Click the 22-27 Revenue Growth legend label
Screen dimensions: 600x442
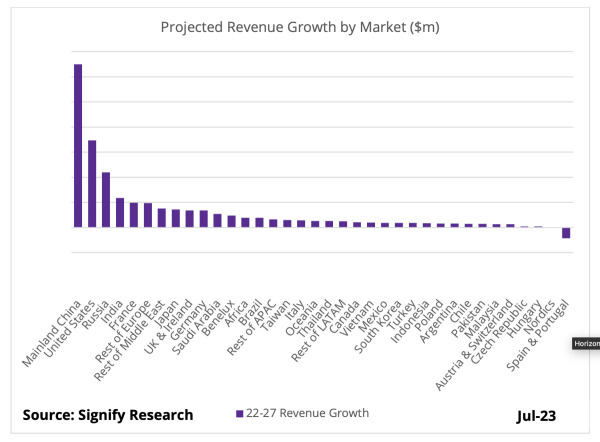click(307, 413)
